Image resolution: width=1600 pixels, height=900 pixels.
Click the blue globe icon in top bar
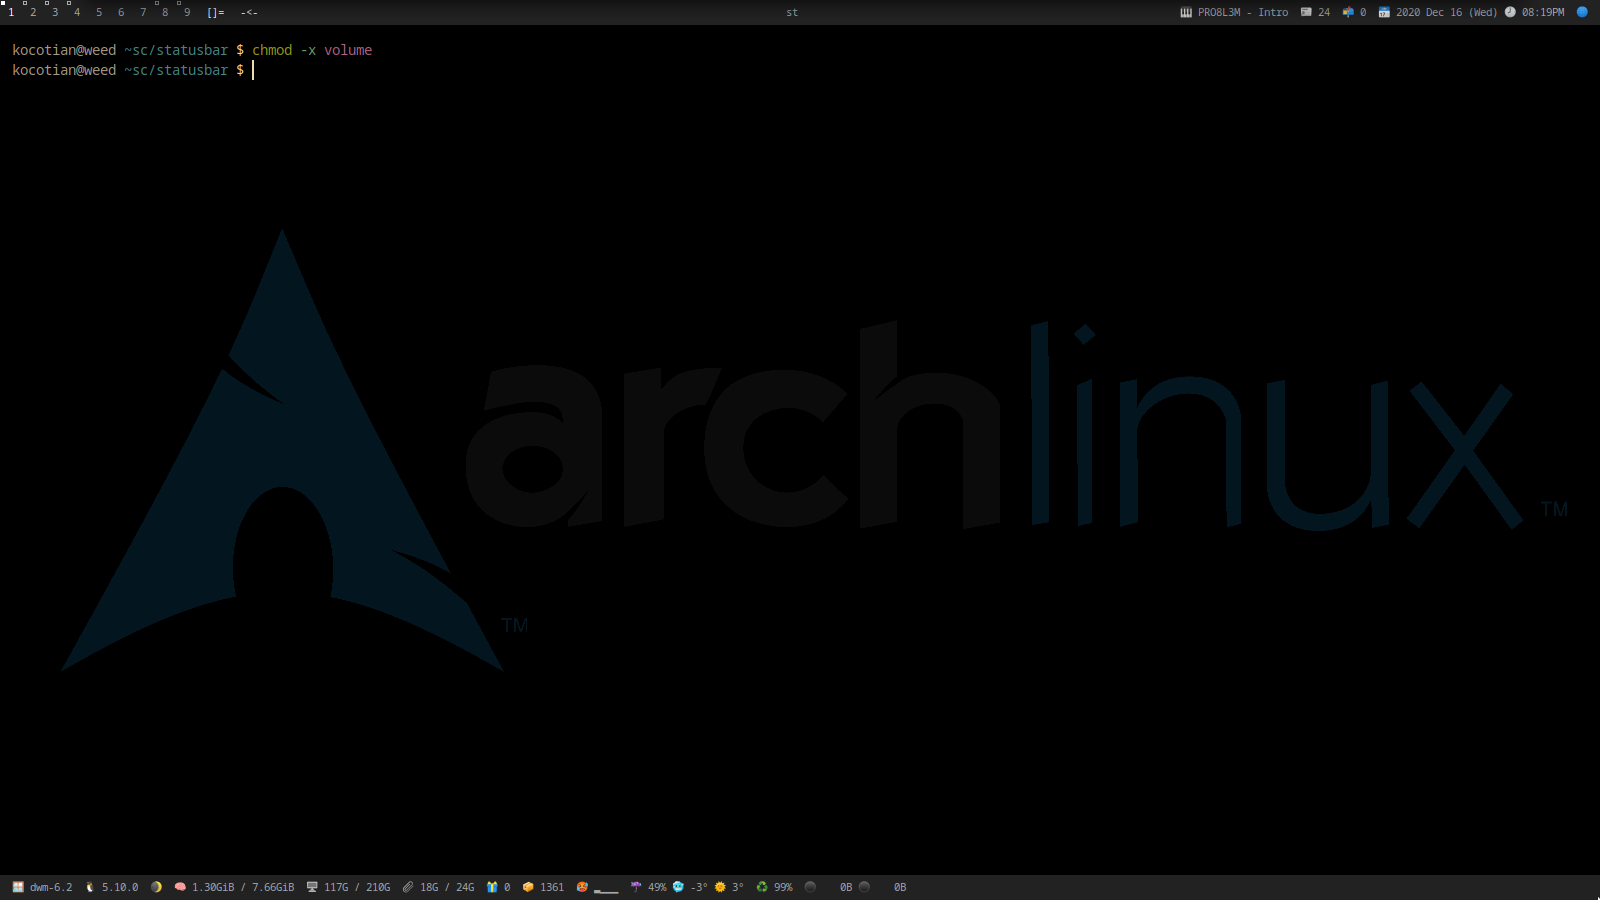point(1582,13)
